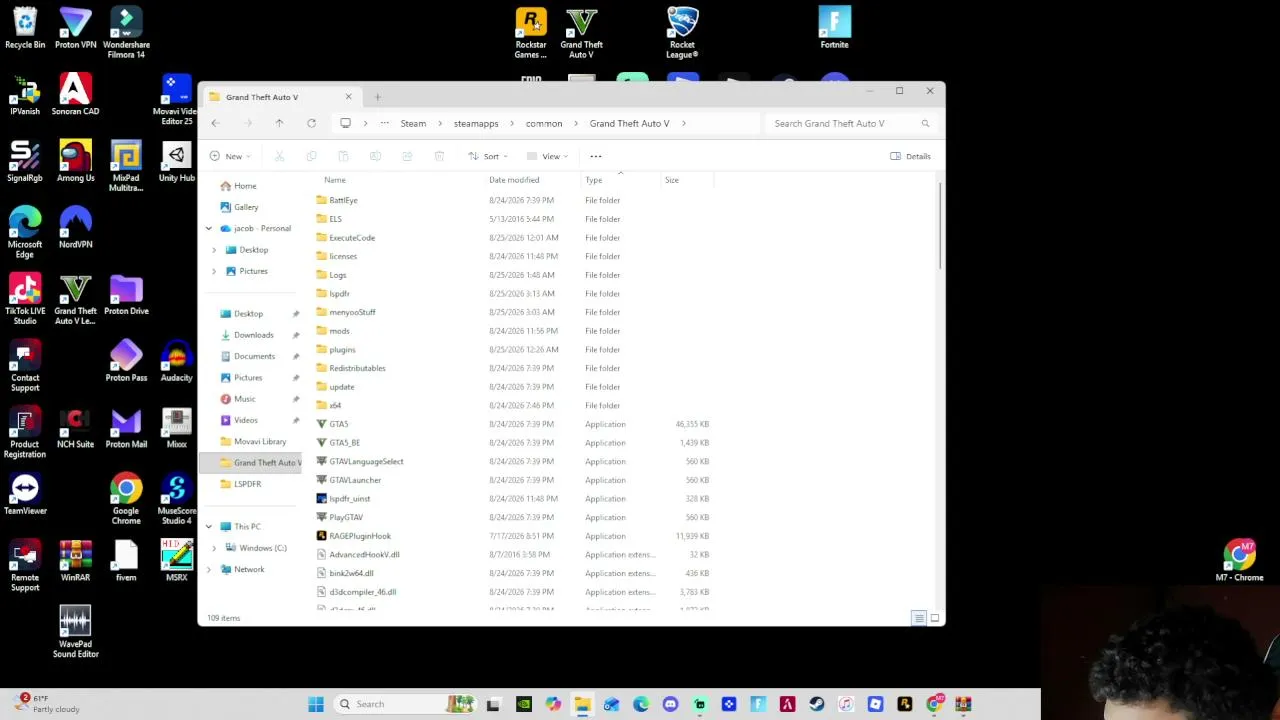Click the Steam breadcrumb segment
This screenshot has width=1280, height=720.
(413, 123)
